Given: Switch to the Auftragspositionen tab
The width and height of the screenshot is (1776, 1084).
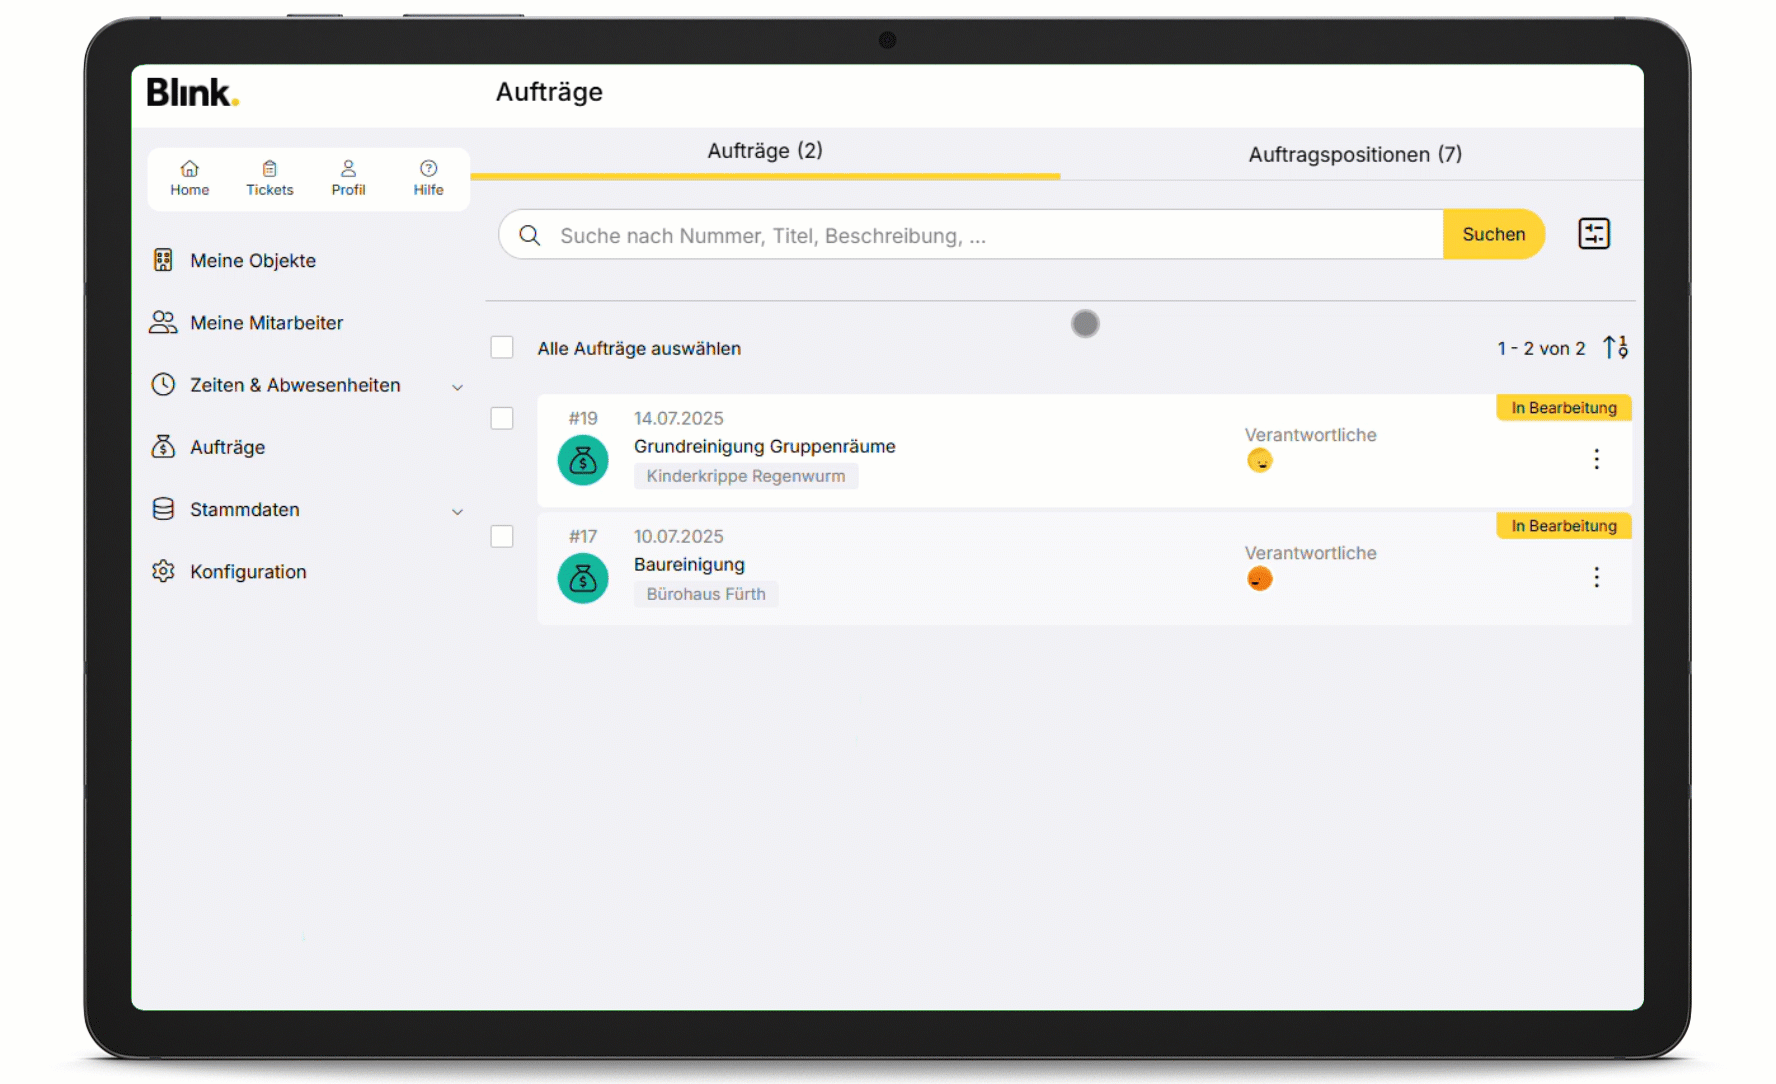Looking at the screenshot, I should [1355, 154].
